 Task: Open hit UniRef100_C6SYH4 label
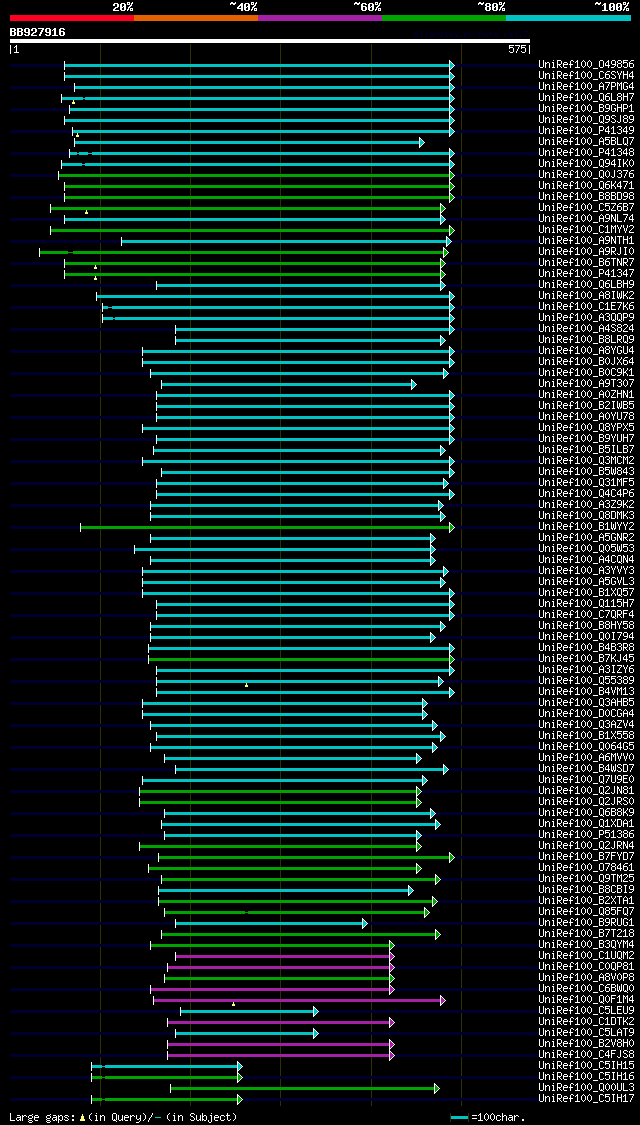tap(586, 75)
